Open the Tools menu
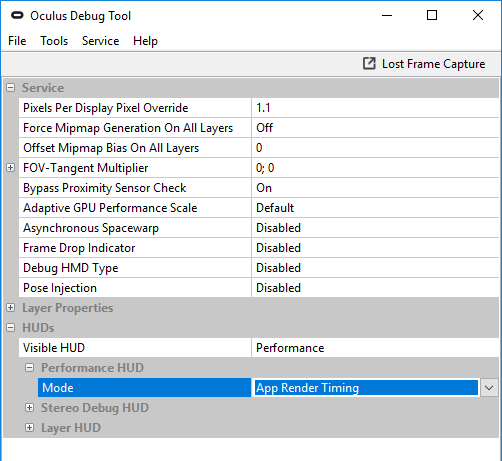This screenshot has width=502, height=461. pyautogui.click(x=54, y=41)
